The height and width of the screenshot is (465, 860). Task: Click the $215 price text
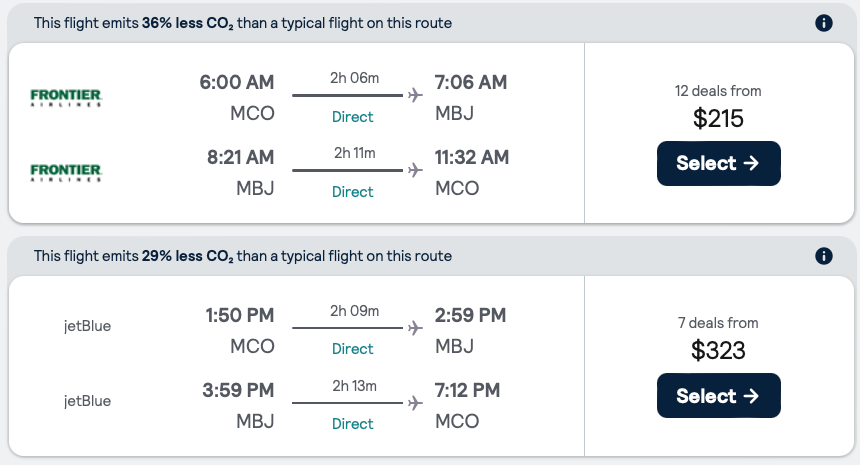718,119
